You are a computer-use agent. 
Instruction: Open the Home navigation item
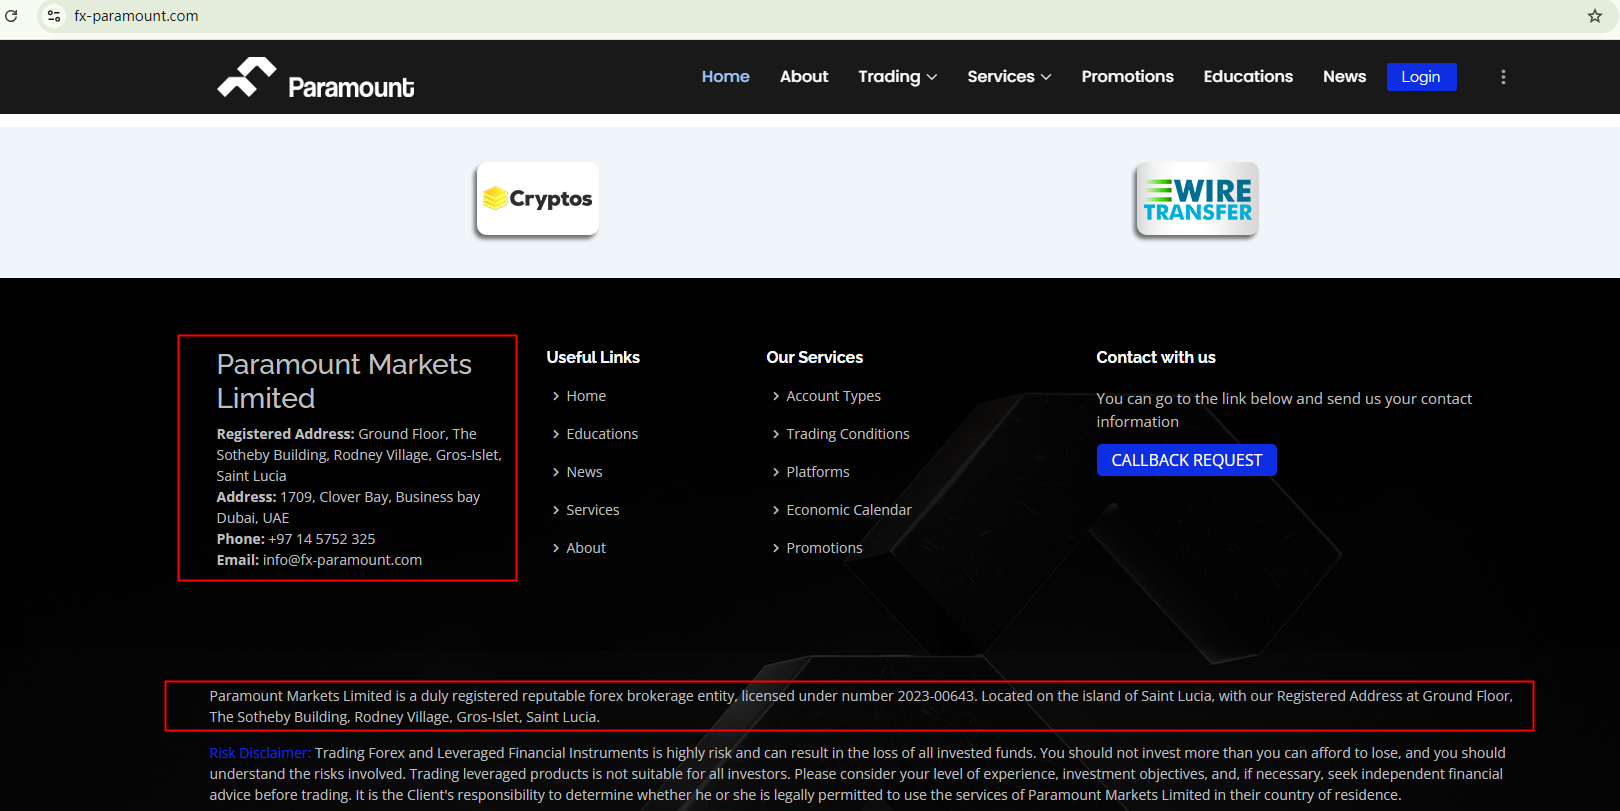(725, 77)
